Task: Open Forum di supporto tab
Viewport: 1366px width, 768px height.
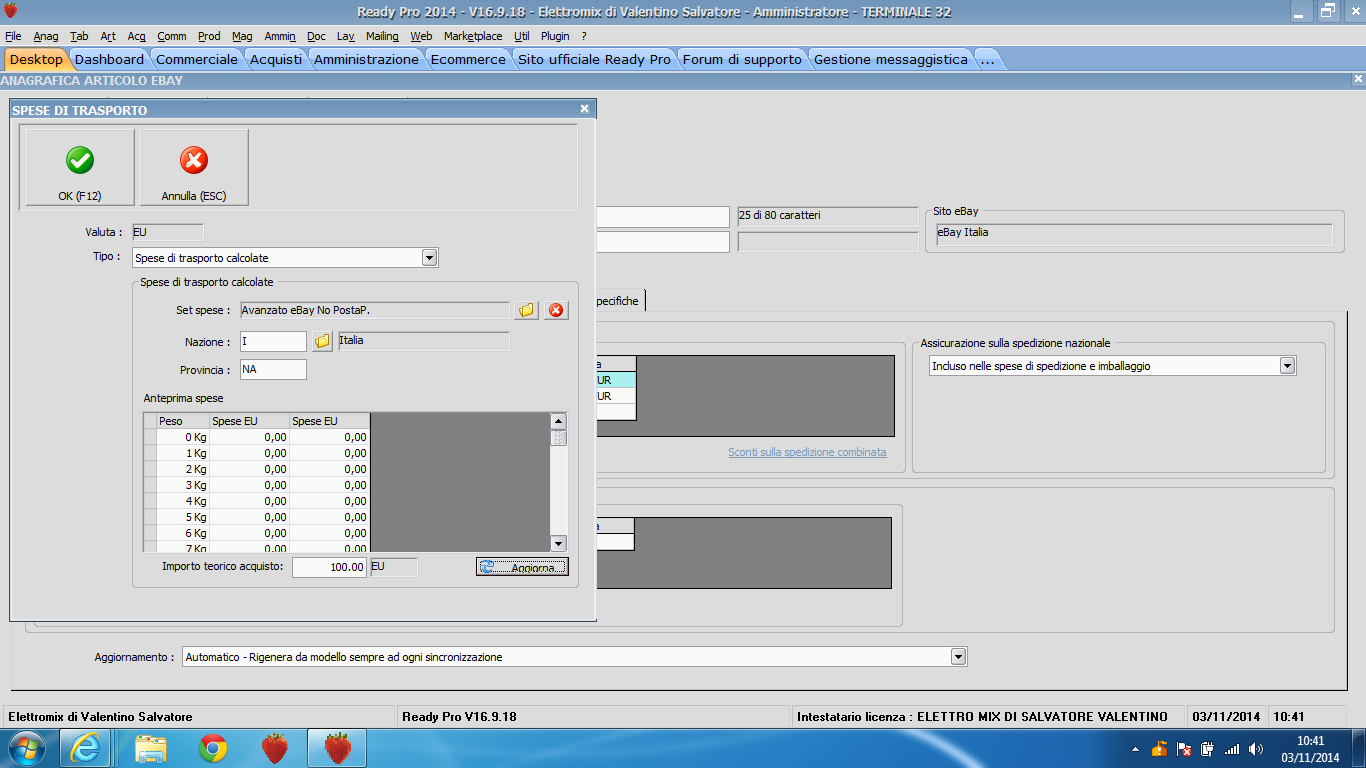Action: (742, 59)
